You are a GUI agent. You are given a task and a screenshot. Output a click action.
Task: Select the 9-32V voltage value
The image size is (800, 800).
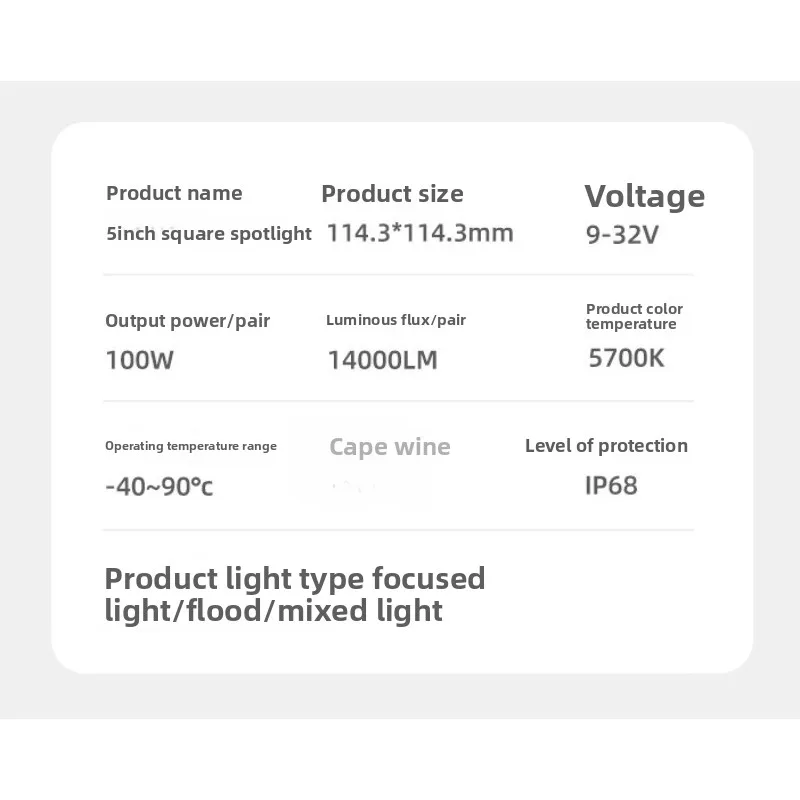622,236
